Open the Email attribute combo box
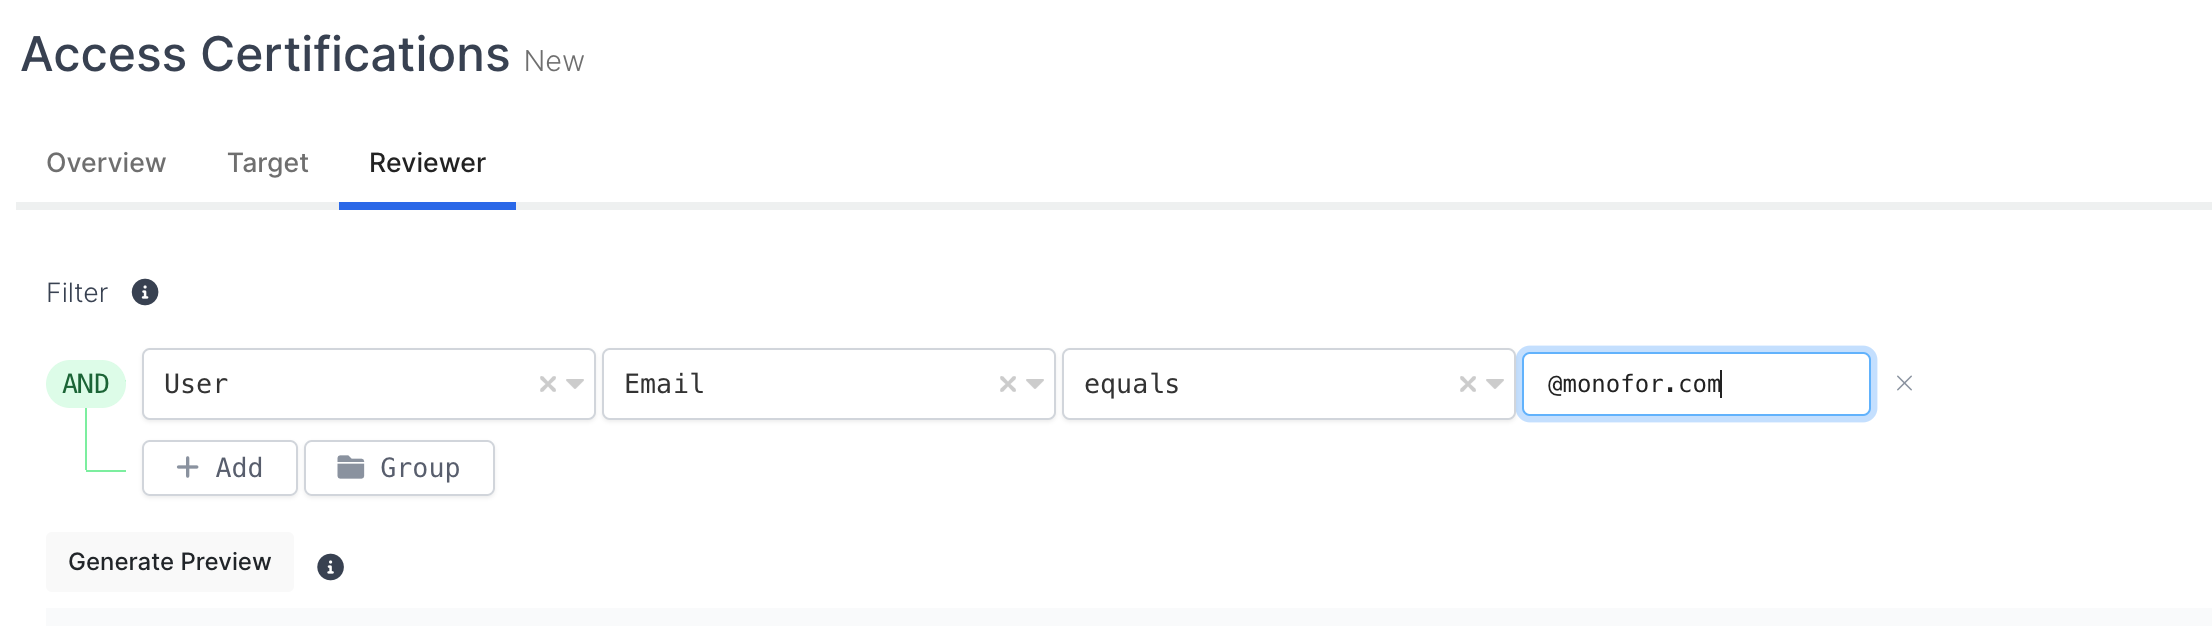The width and height of the screenshot is (2212, 626). 800,384
